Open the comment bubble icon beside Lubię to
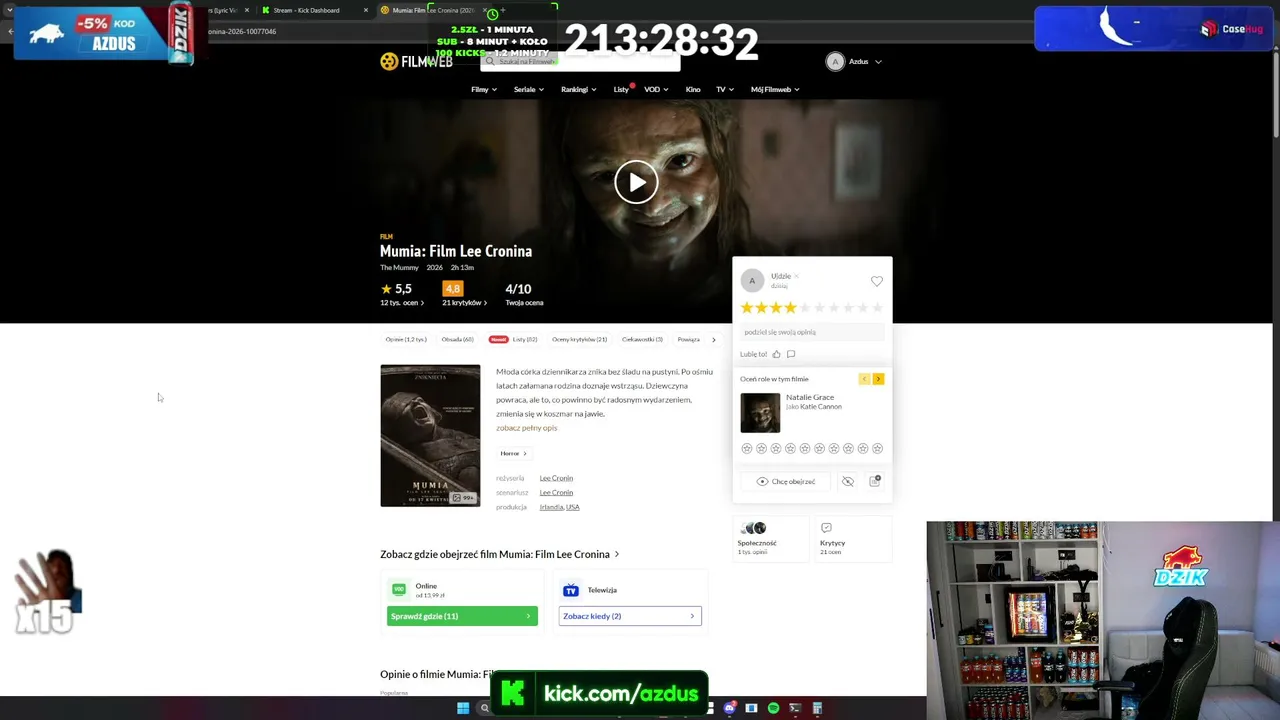 pos(791,354)
